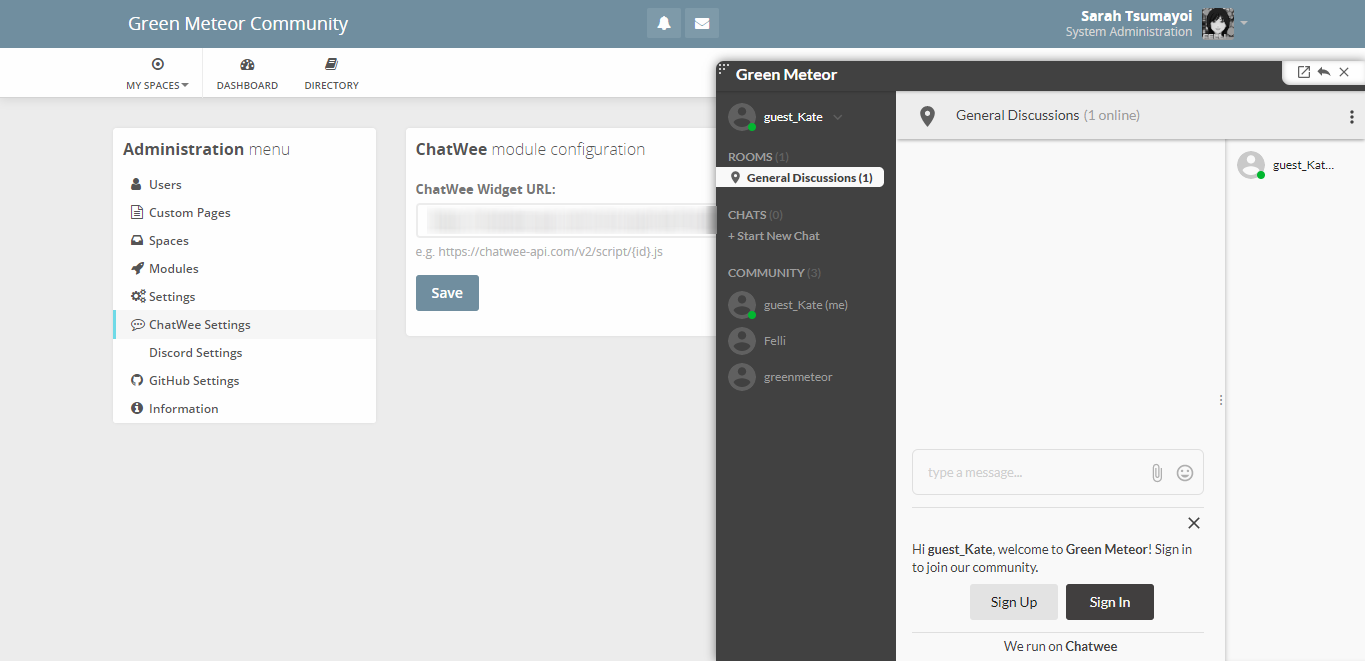Open the notifications bell icon
1365x661 pixels.
[663, 23]
